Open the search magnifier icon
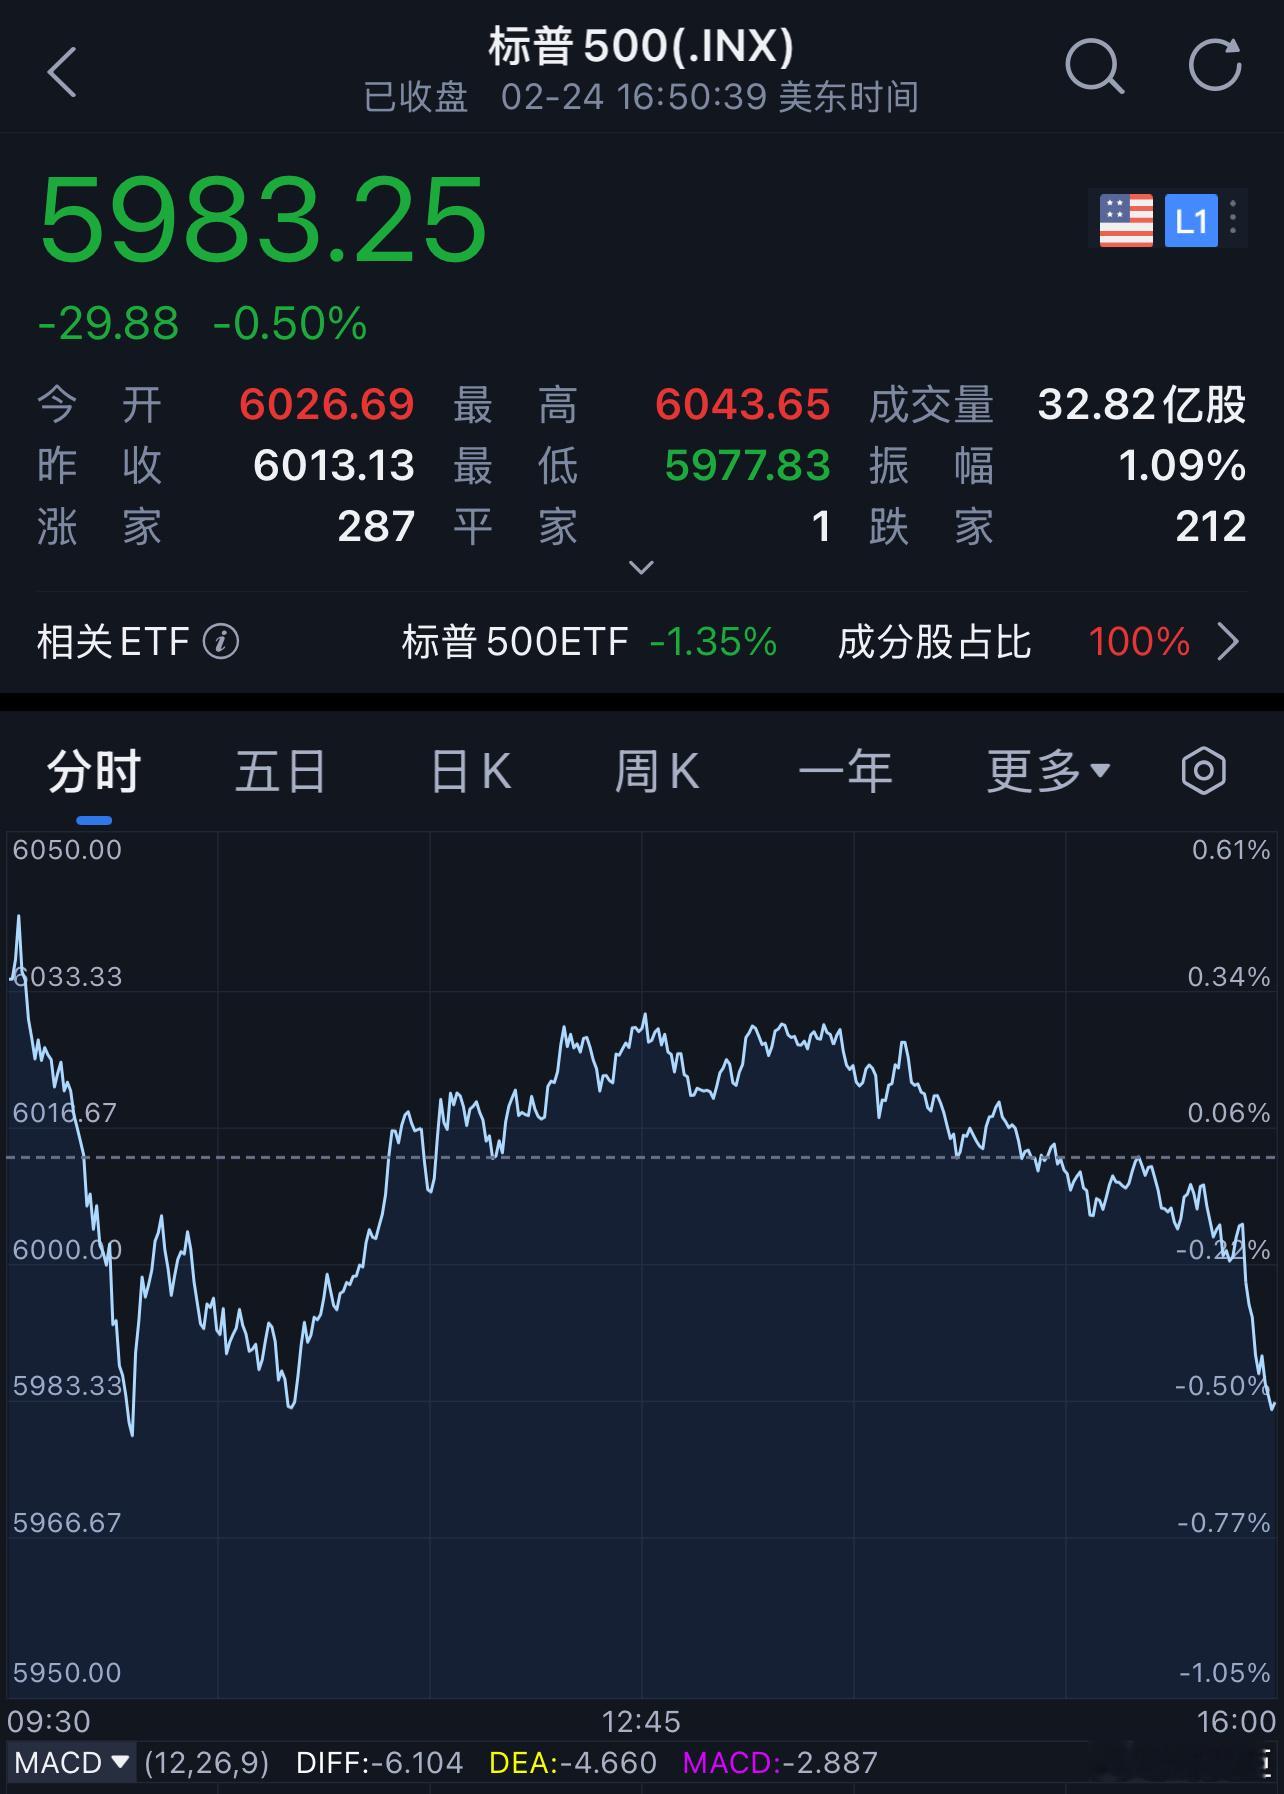 pos(1094,67)
